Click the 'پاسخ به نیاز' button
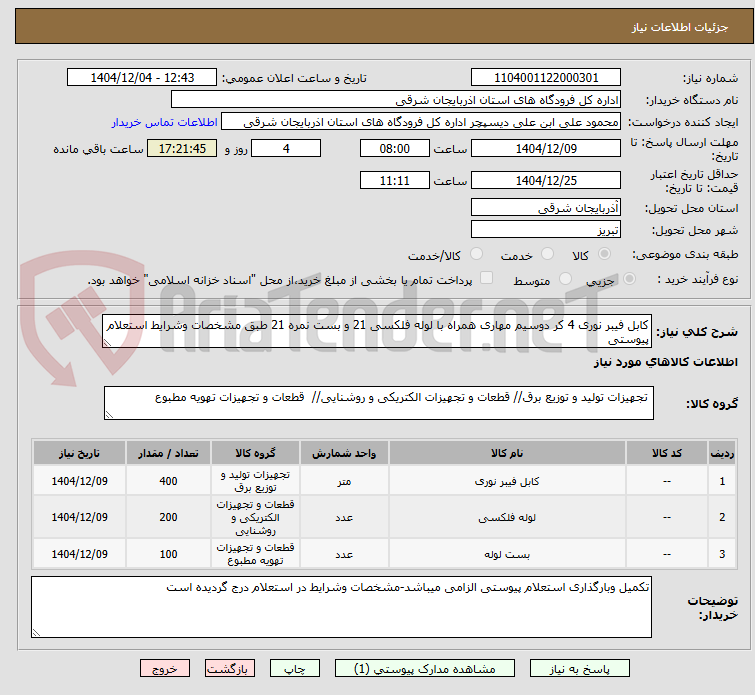This screenshot has width=755, height=695. pyautogui.click(x=579, y=669)
